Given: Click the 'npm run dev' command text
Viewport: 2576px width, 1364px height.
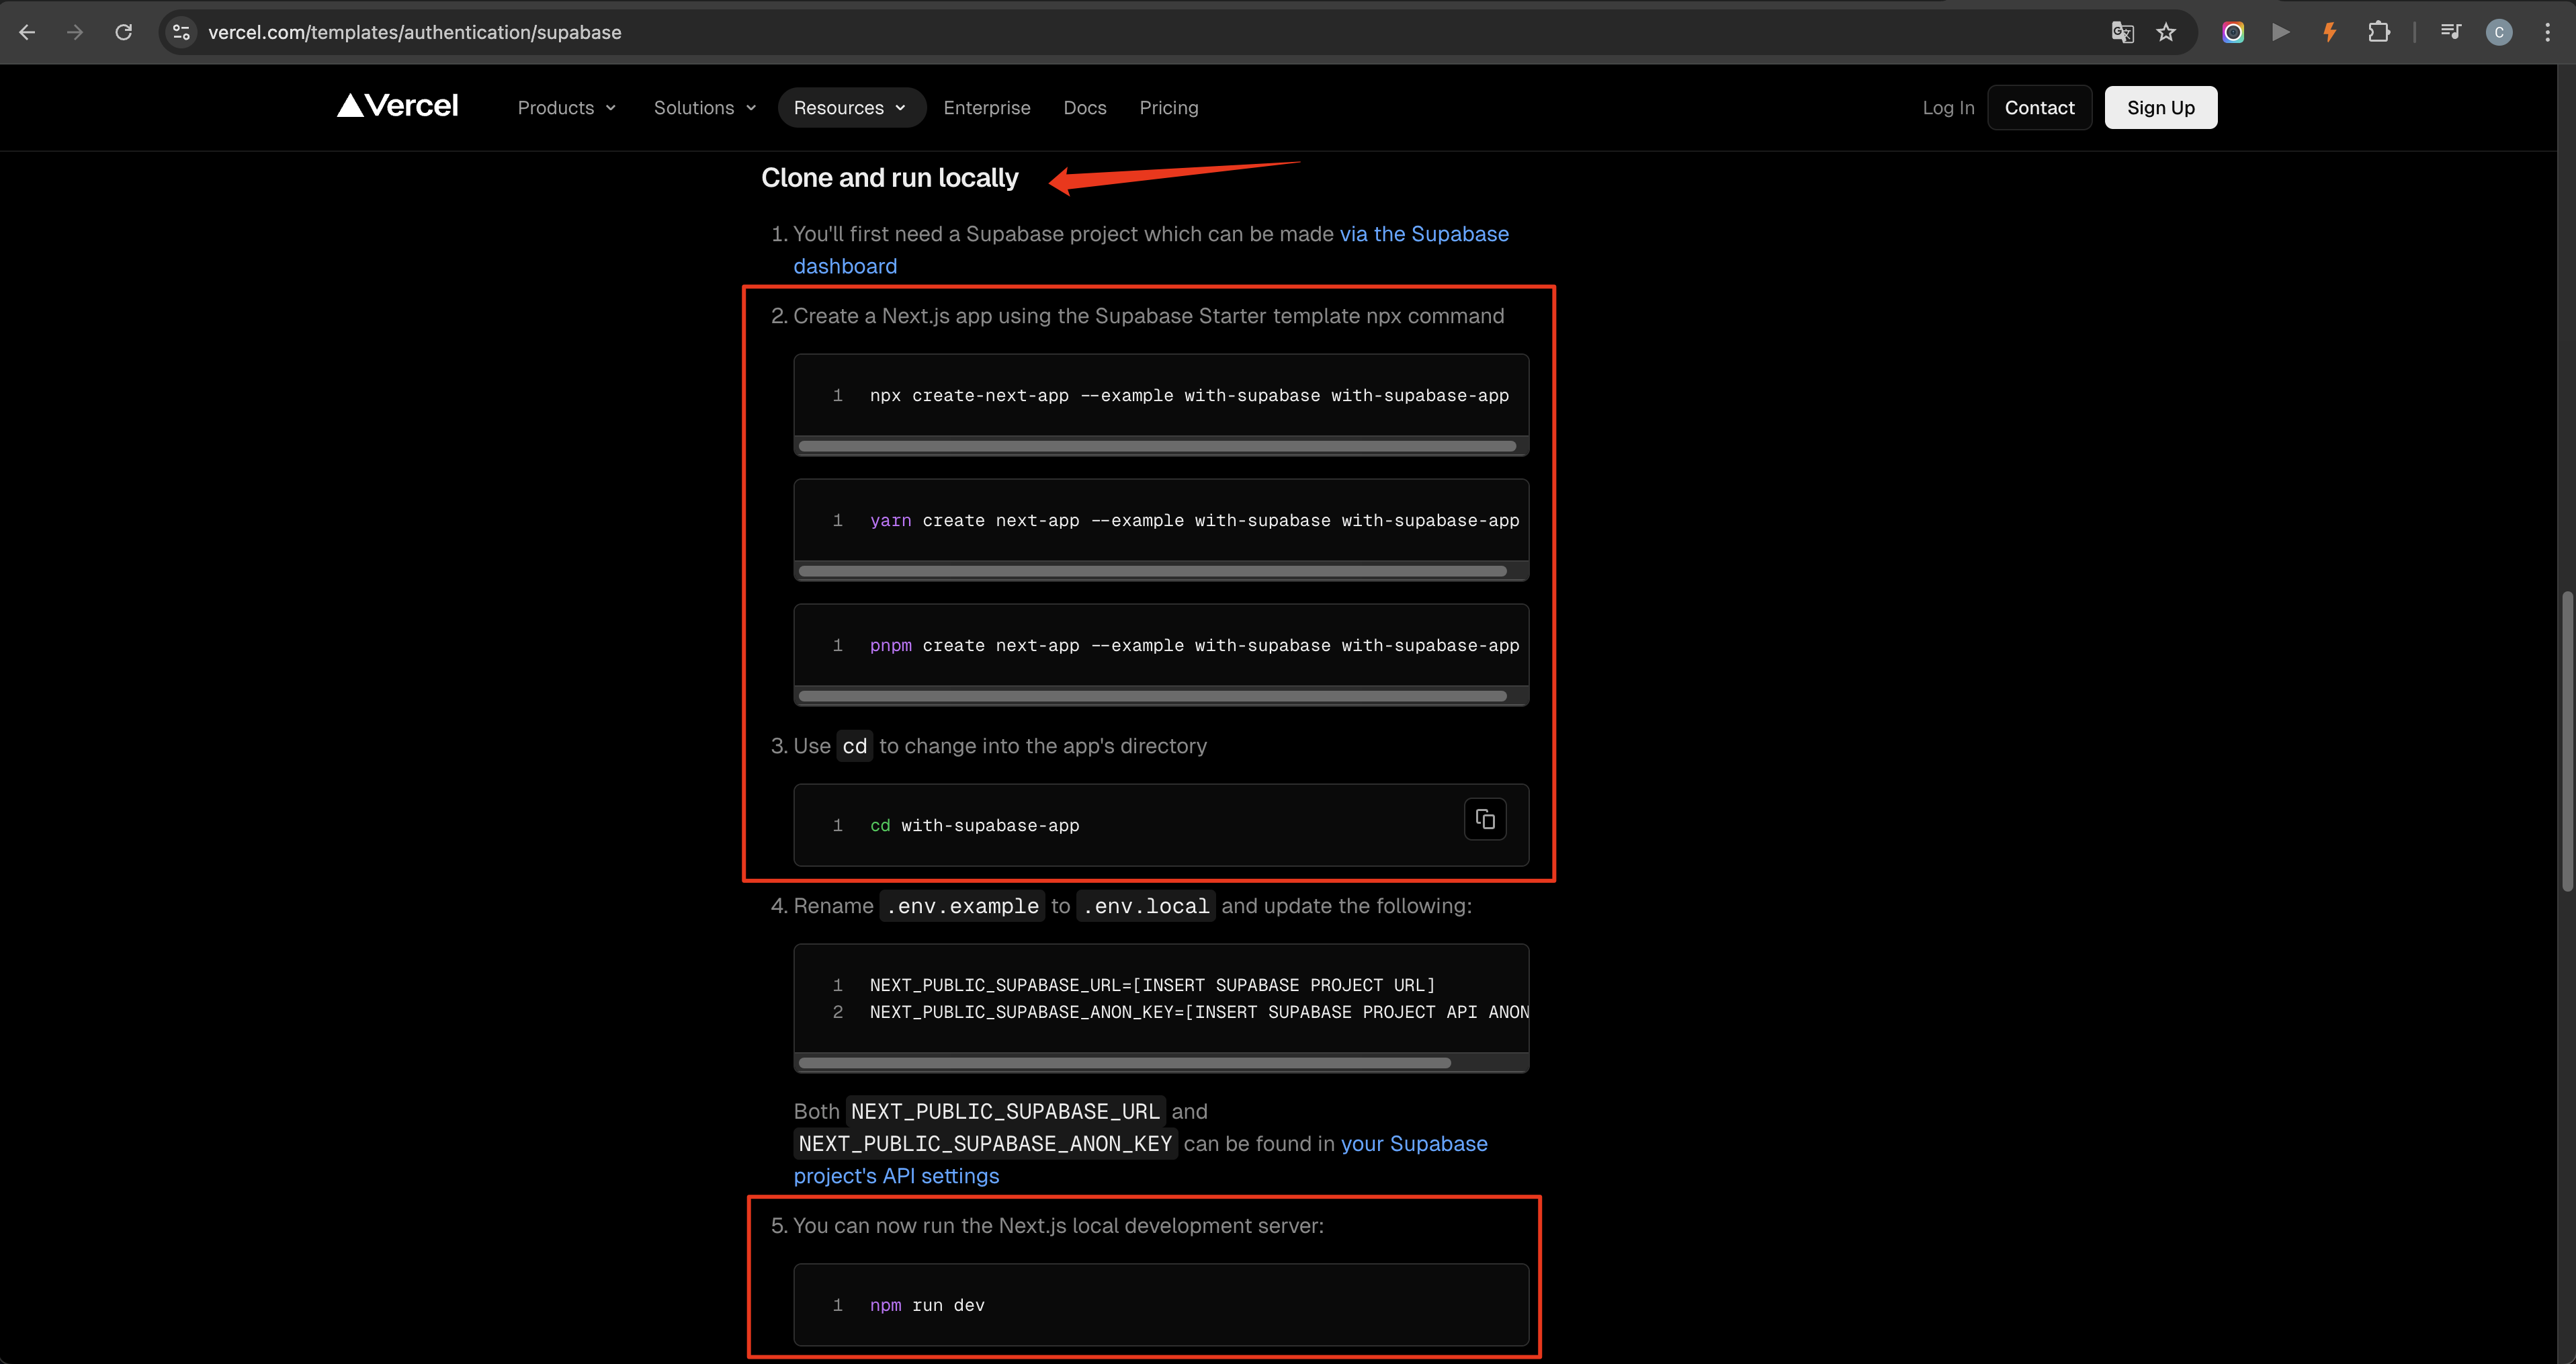Looking at the screenshot, I should [x=927, y=1305].
